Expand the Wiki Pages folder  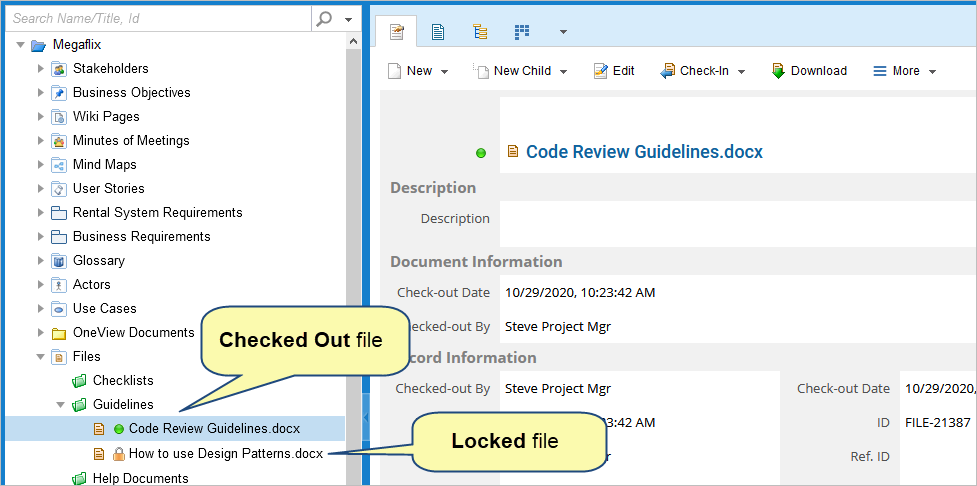coord(41,117)
